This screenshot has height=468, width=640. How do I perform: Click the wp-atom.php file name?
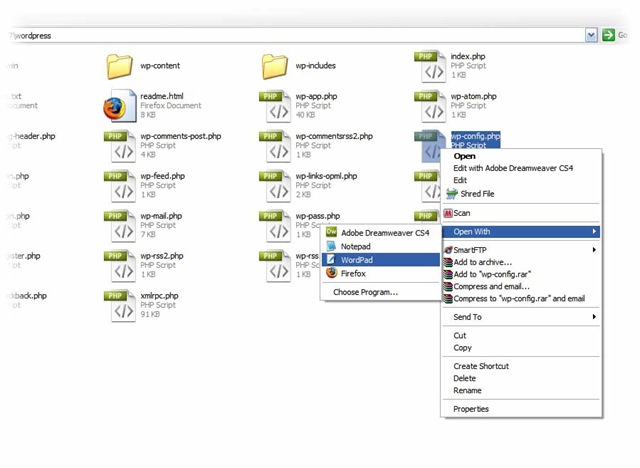473,96
